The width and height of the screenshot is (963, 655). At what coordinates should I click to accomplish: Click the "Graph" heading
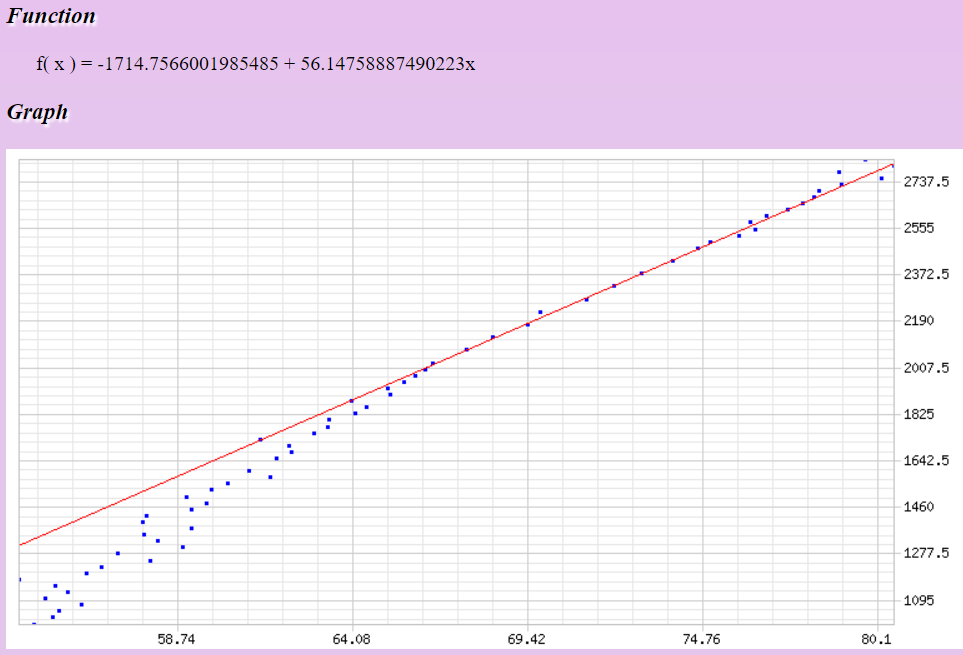[x=37, y=112]
